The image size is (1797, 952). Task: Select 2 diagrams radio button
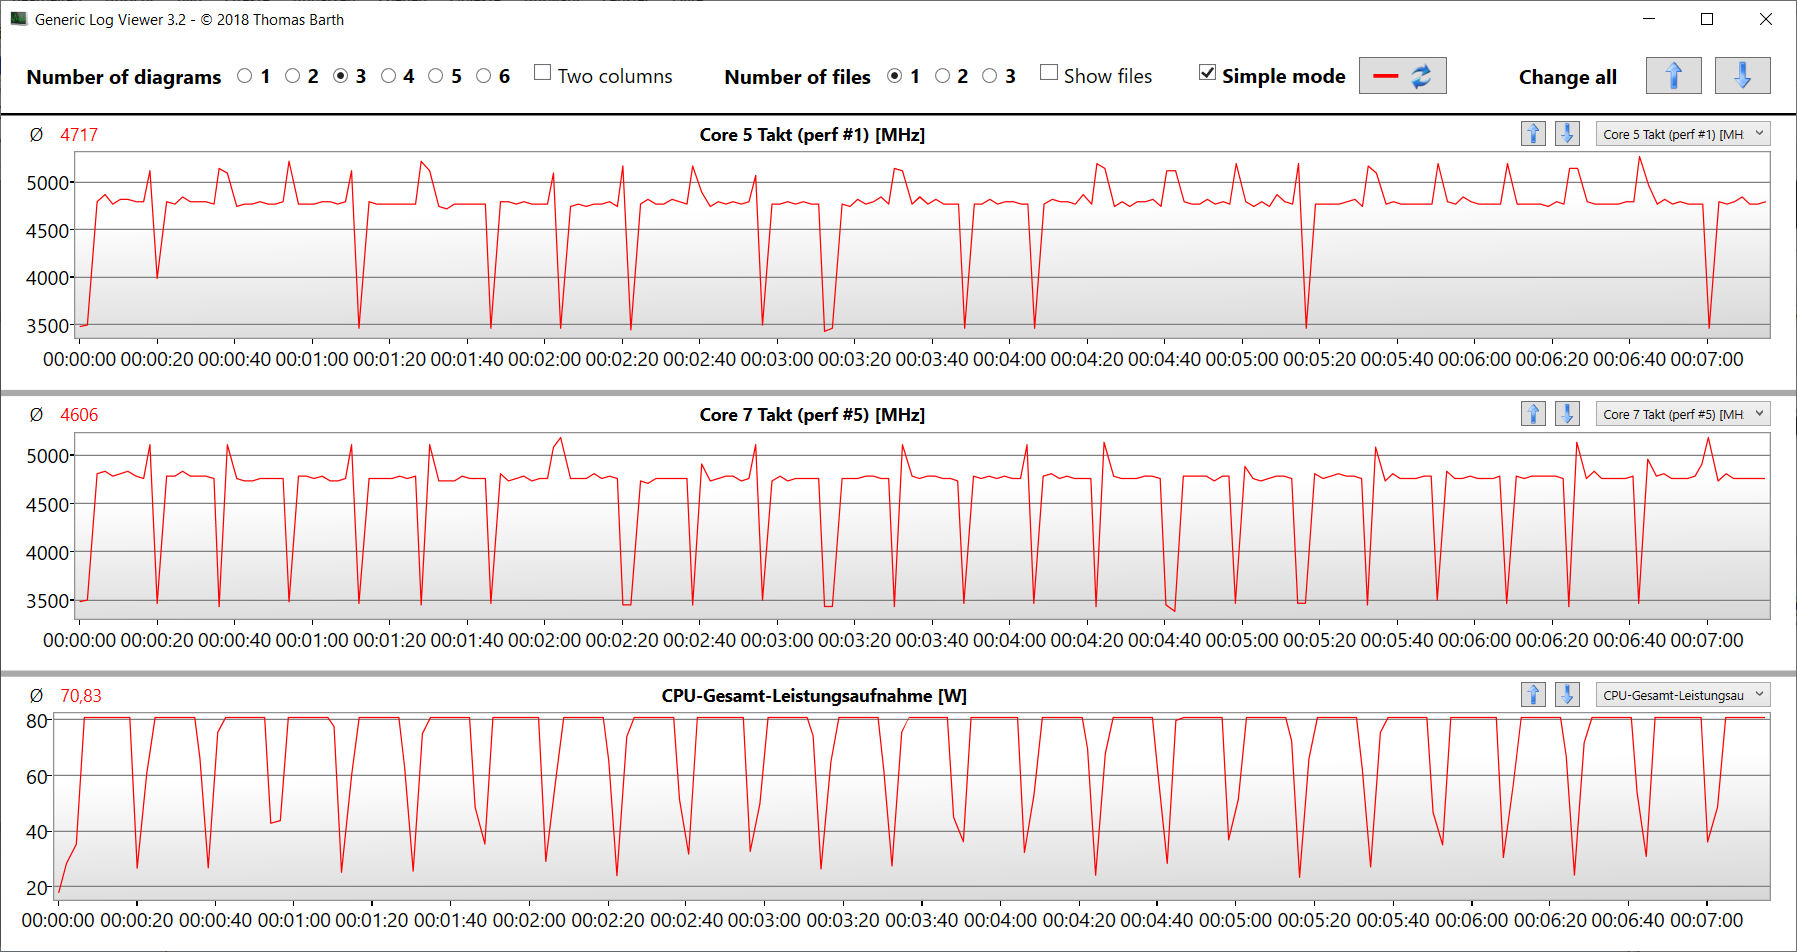292,76
